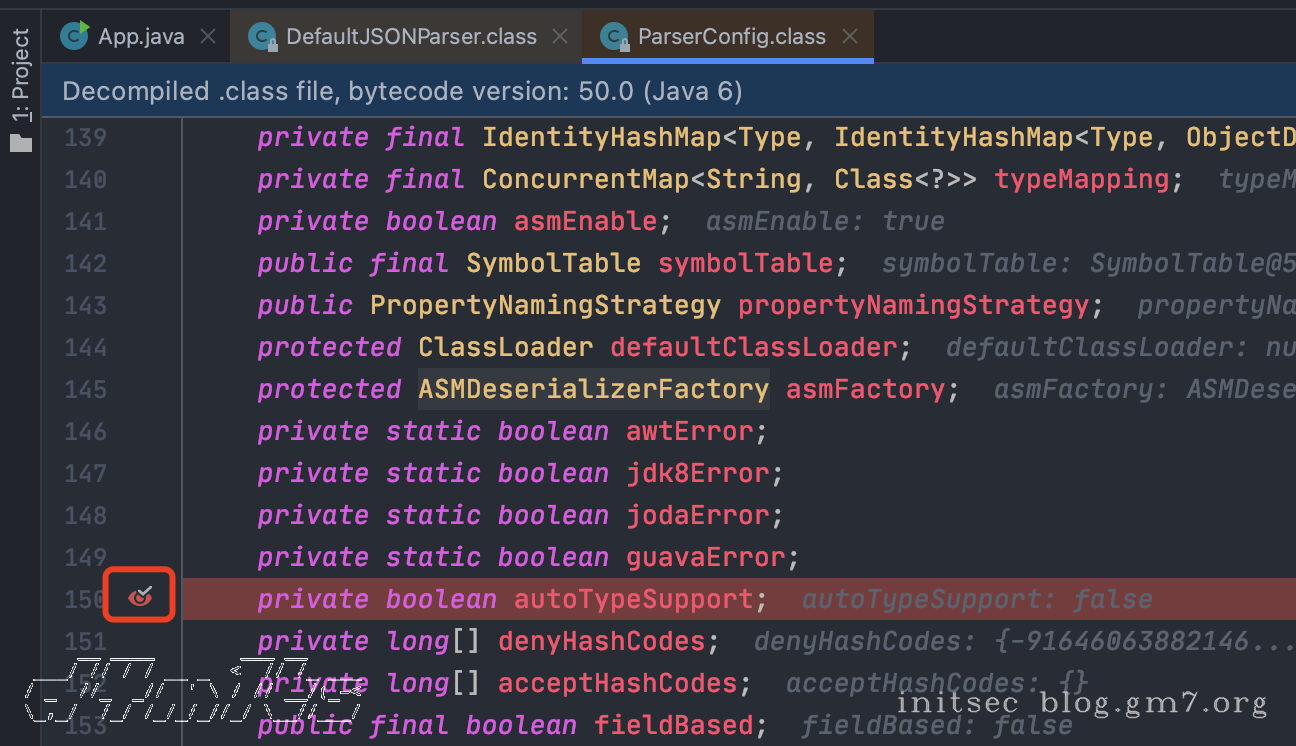Click the ParserConfig.class file type icon

[614, 37]
